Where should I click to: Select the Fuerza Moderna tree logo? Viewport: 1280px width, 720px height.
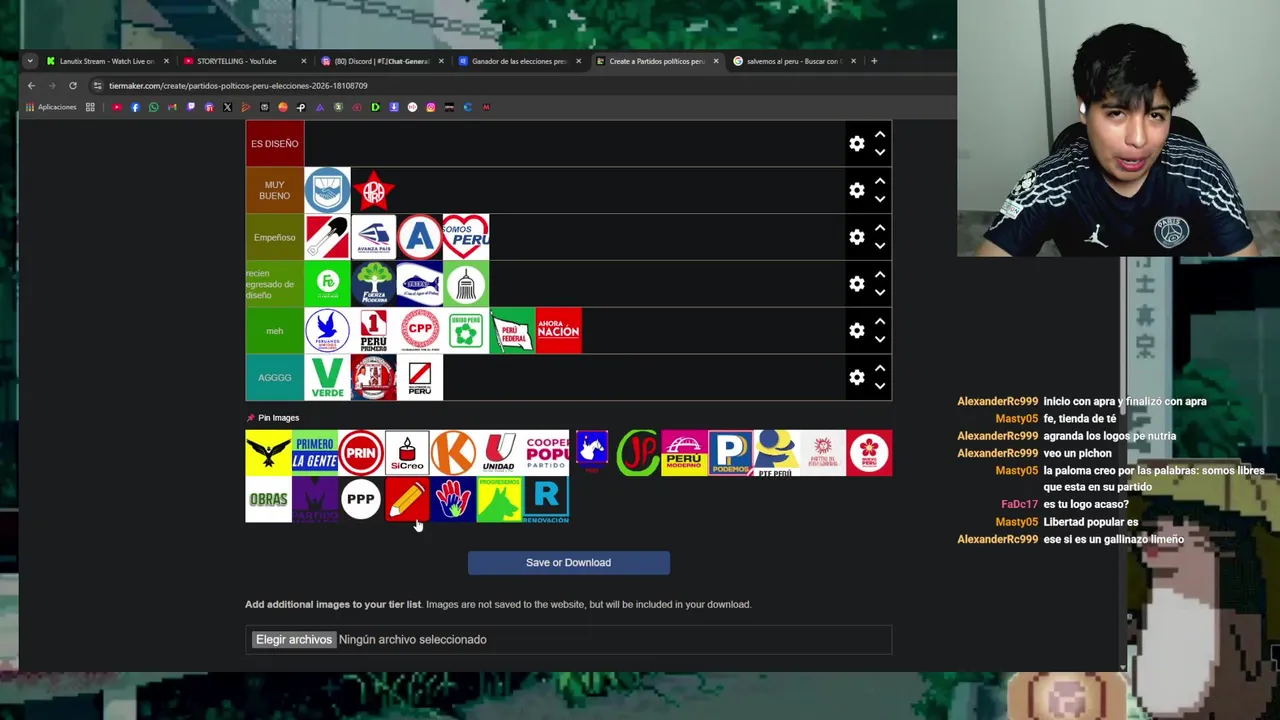[373, 284]
